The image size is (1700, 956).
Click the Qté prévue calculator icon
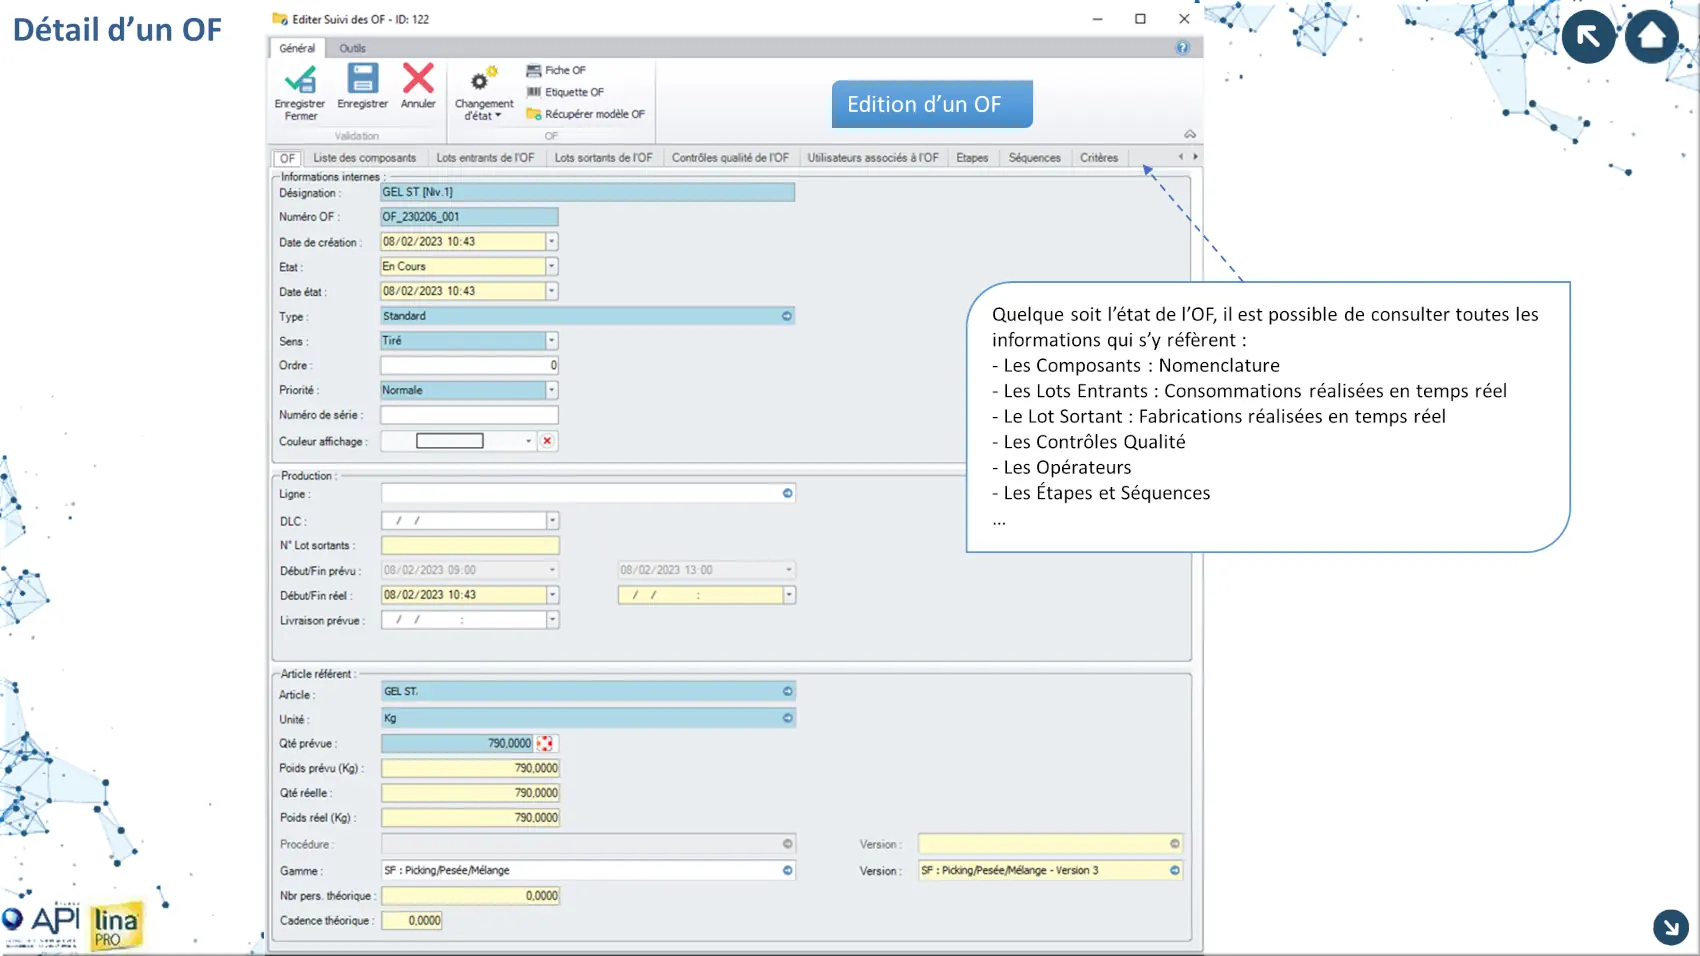pos(545,743)
